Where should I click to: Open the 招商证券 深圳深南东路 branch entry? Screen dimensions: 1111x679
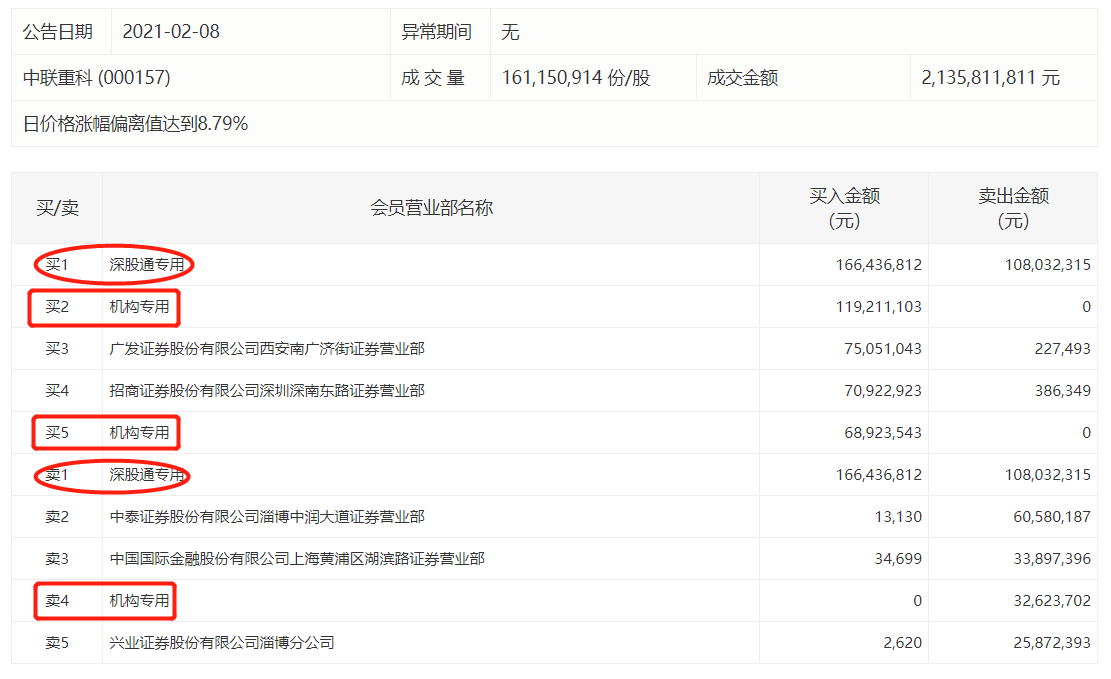point(267,391)
